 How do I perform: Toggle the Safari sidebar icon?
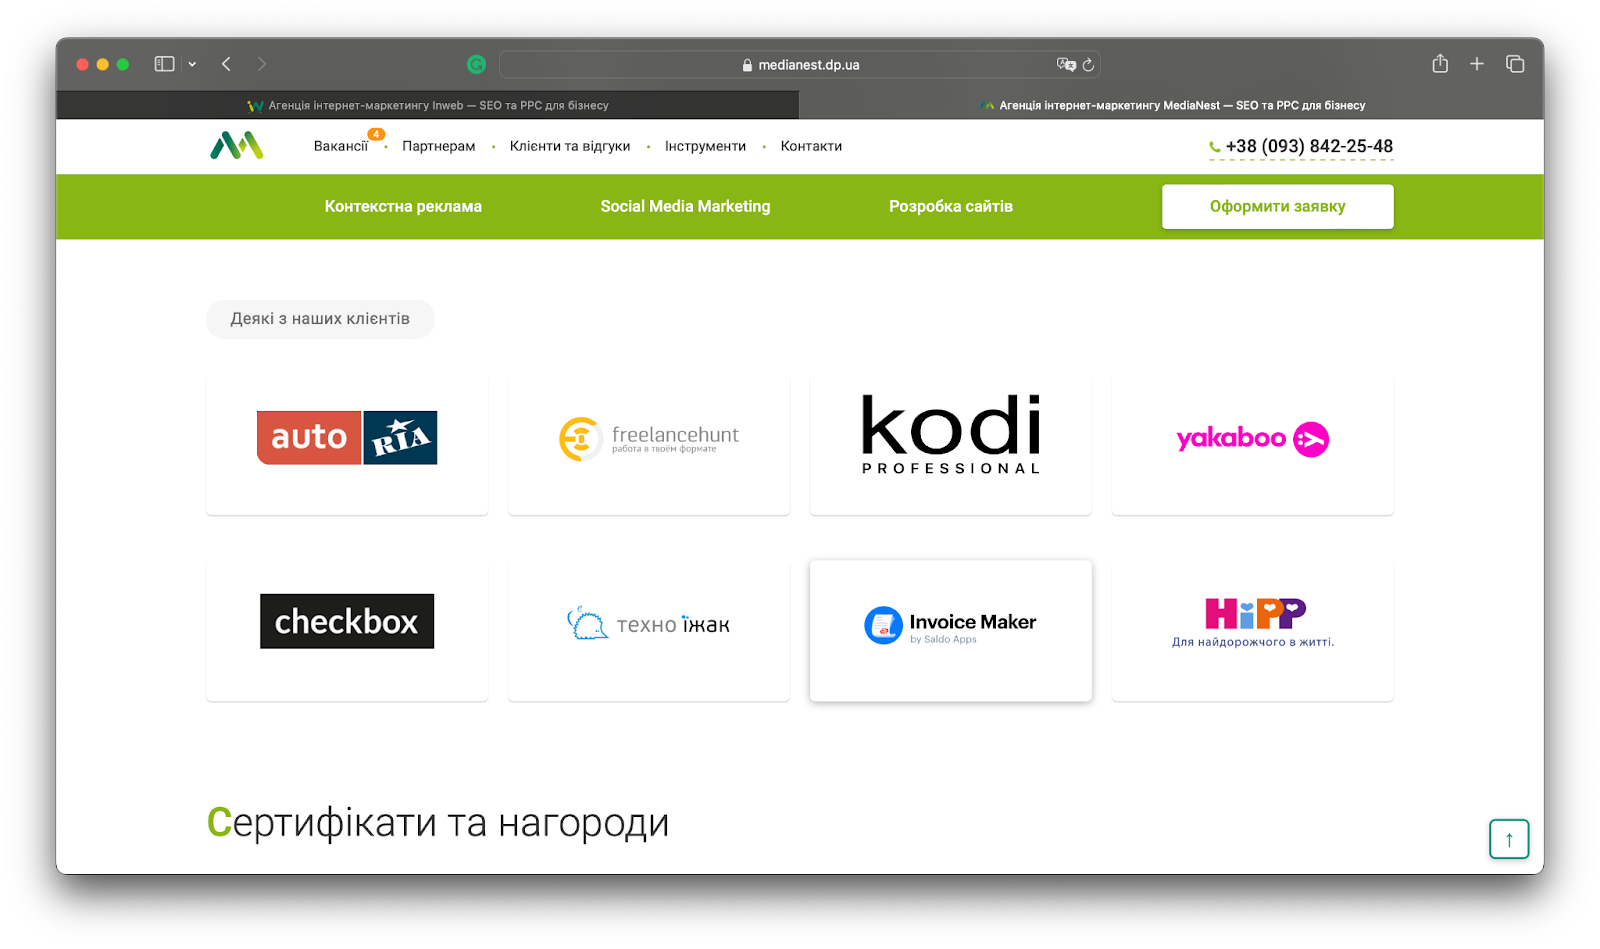(x=165, y=64)
